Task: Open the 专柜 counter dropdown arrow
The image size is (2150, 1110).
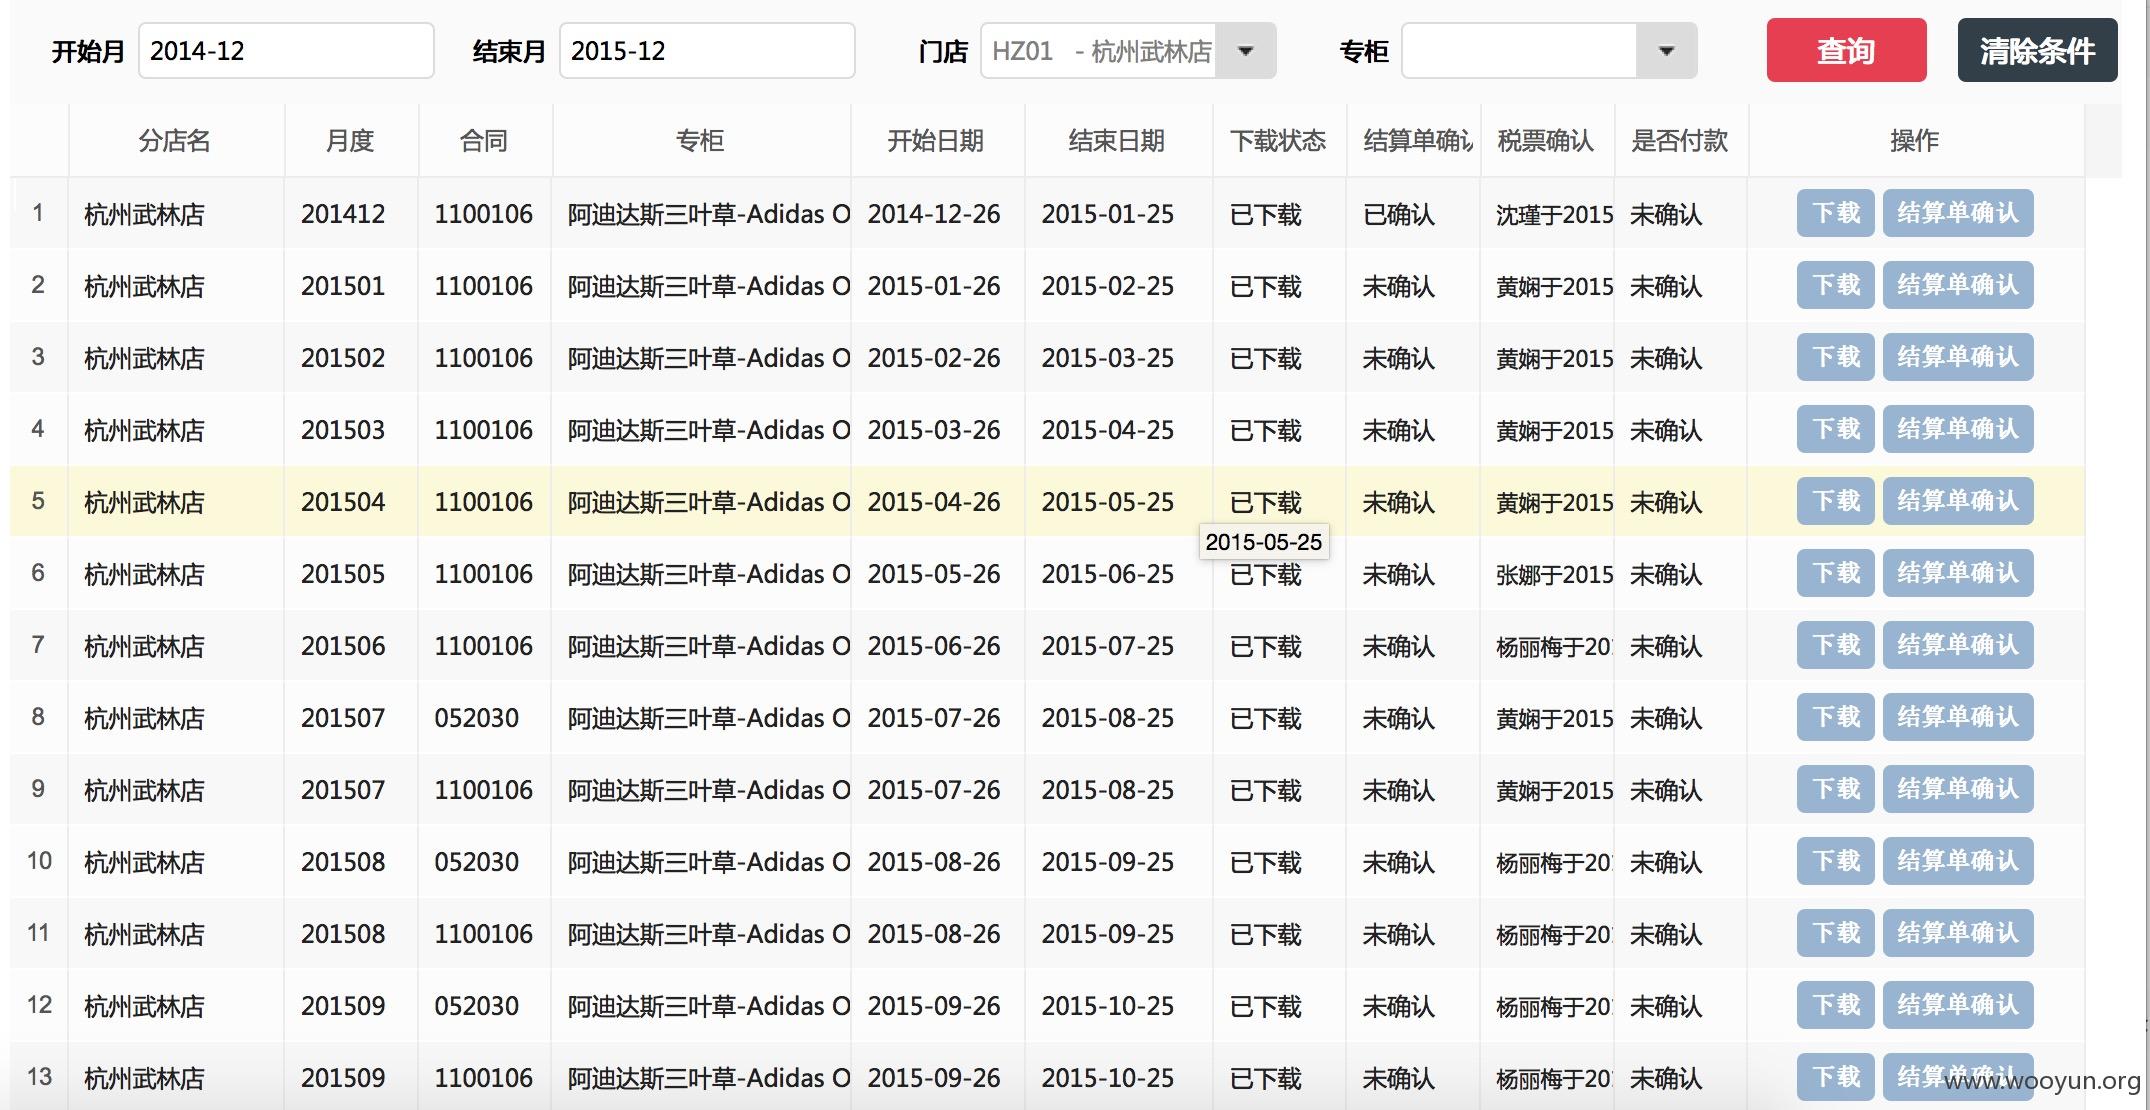Action: [x=1666, y=51]
